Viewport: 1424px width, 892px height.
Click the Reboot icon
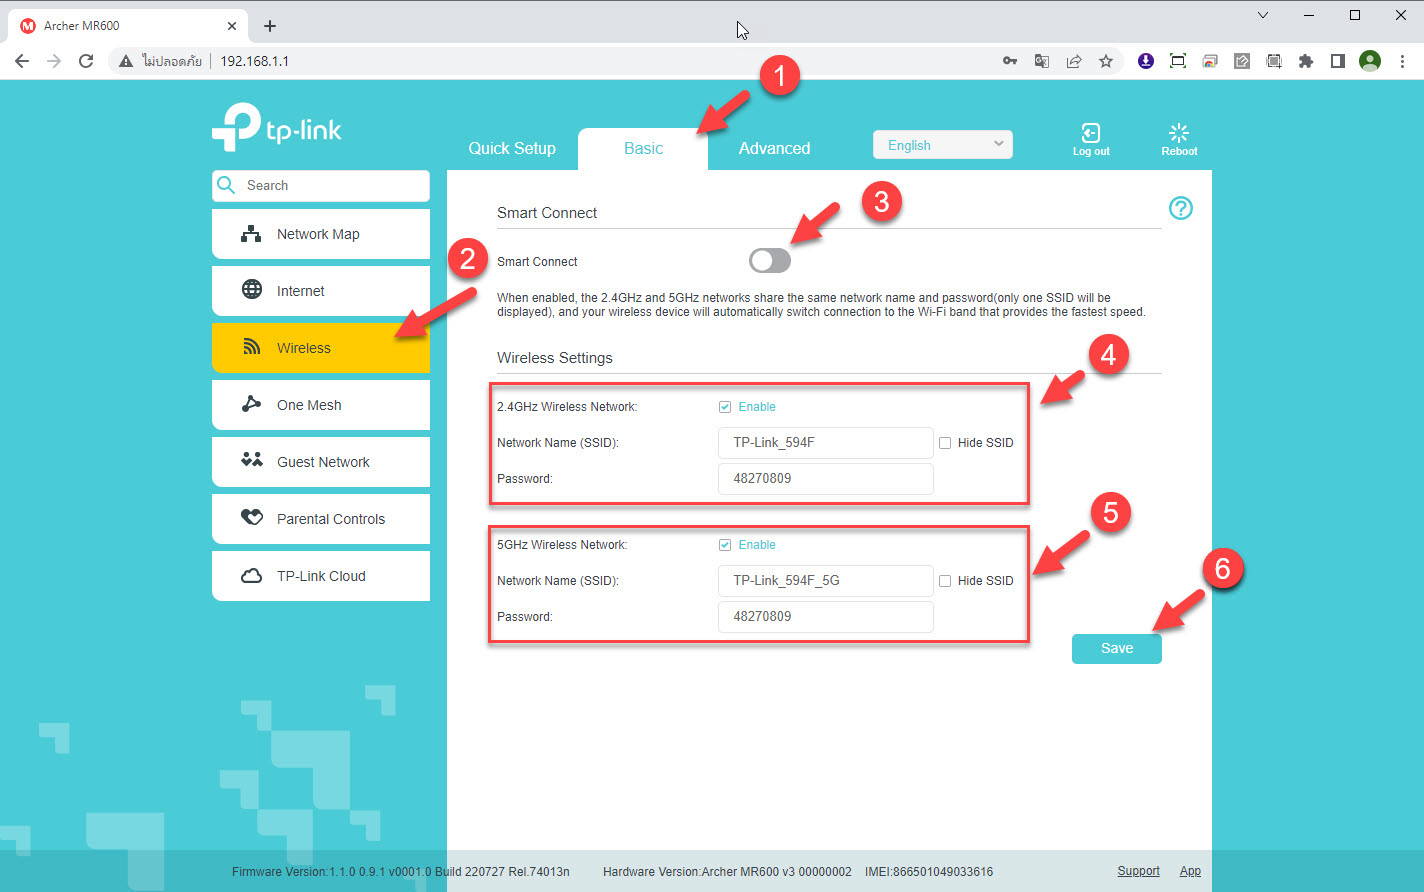[x=1179, y=133]
